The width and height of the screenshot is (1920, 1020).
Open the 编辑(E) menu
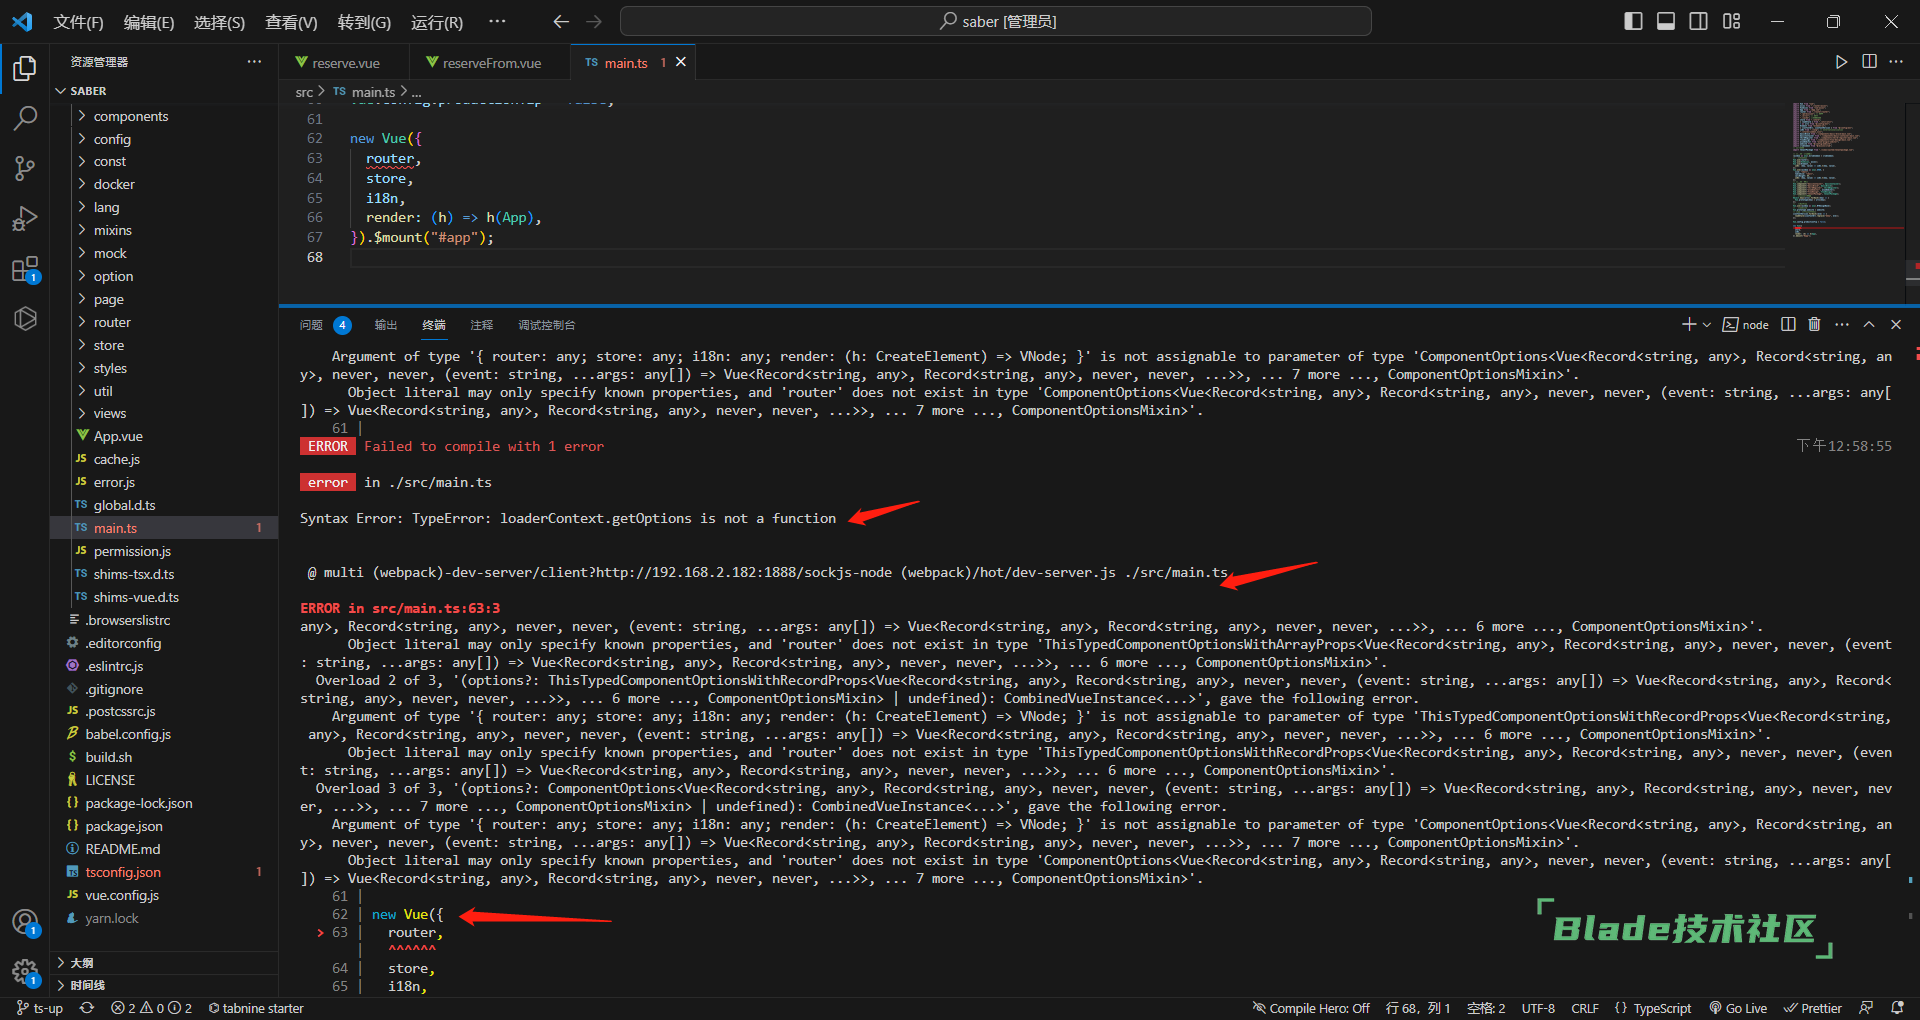coord(149,22)
